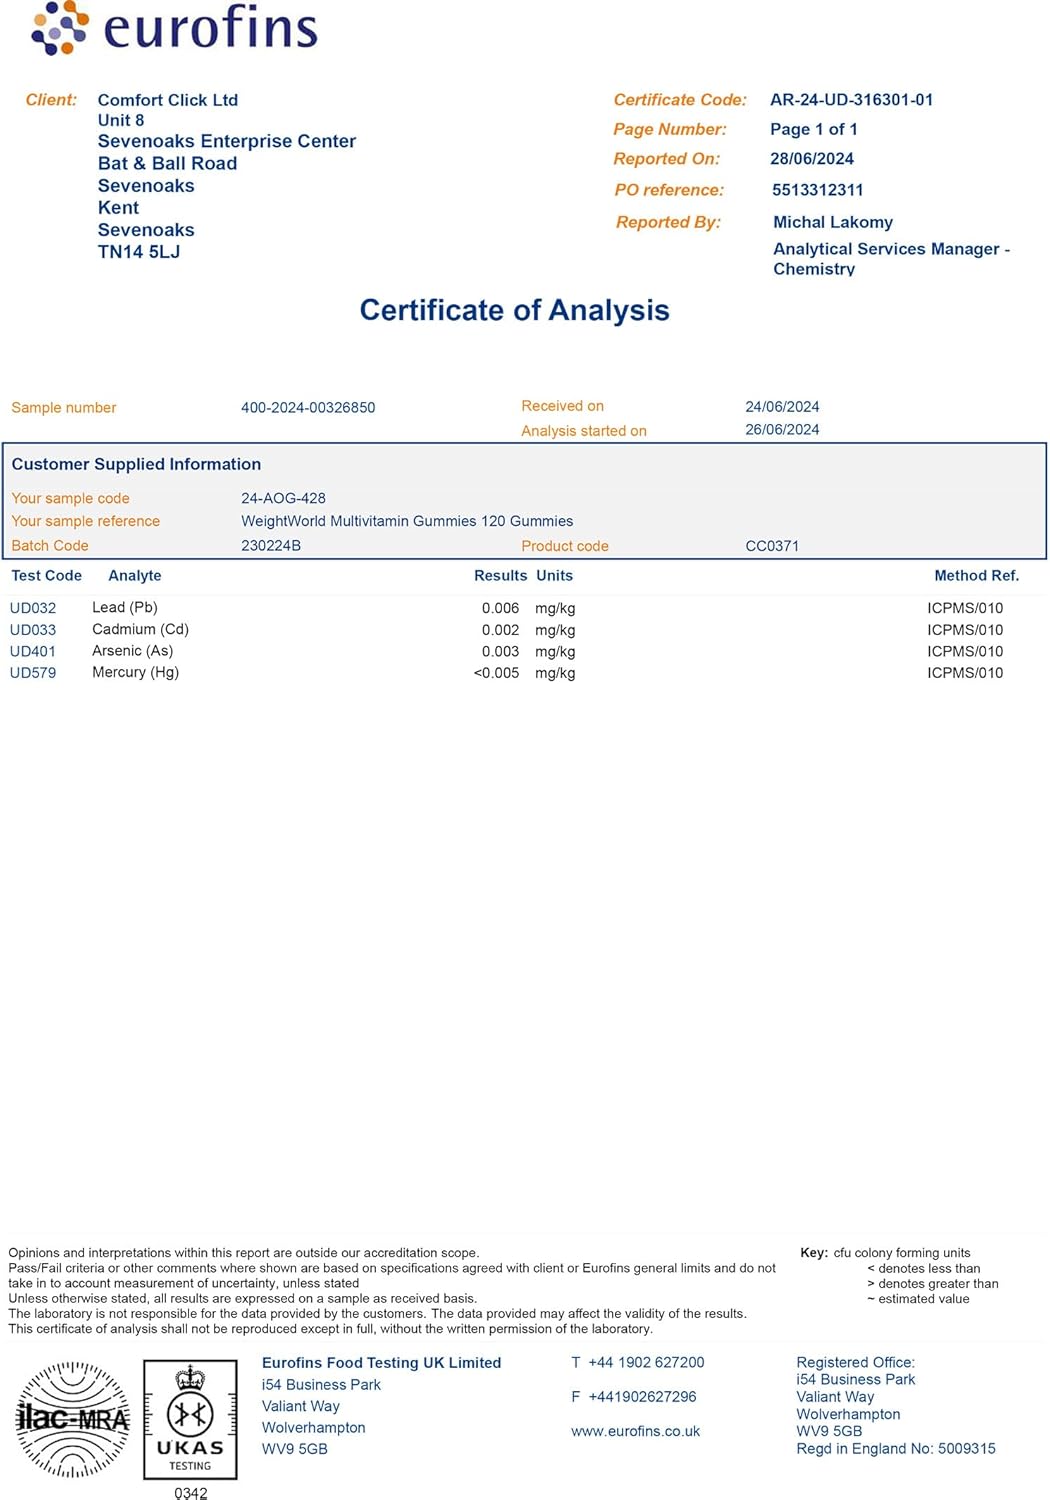Click the ilac-MRA accreditation logo
Viewport: 1050px width, 1500px height.
tap(73, 1418)
